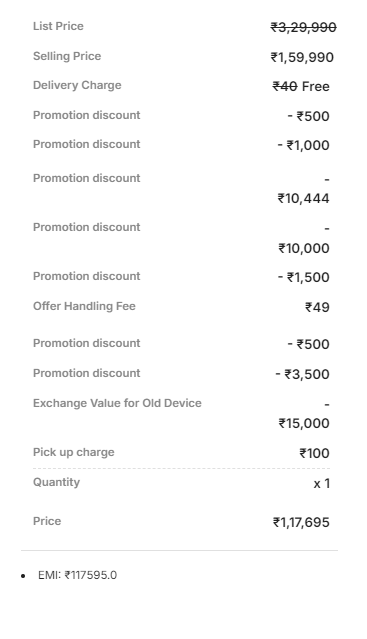
Task: Click the List Price label
Action: coord(58,26)
